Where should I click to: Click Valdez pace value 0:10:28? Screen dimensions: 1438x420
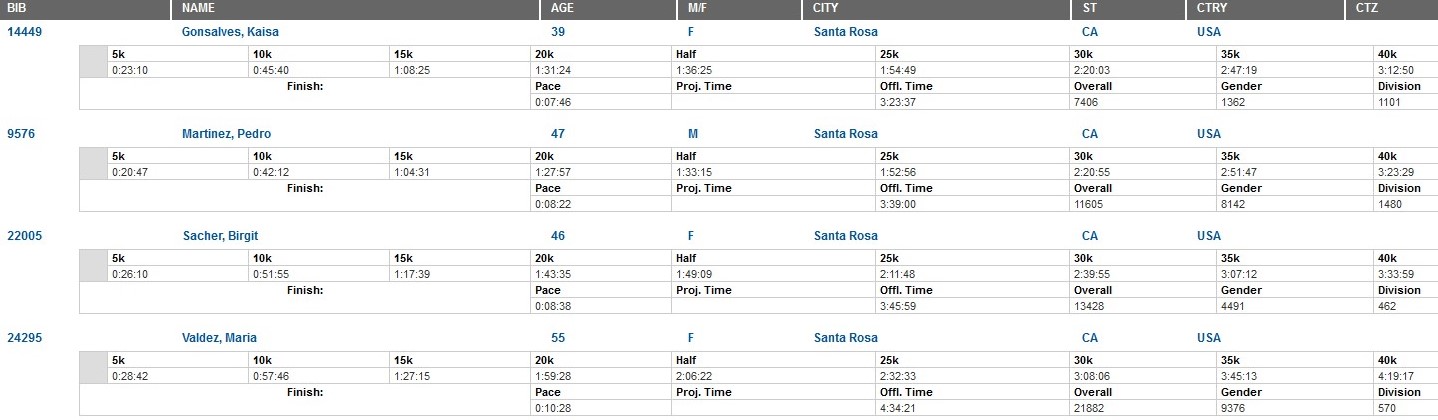[553, 408]
